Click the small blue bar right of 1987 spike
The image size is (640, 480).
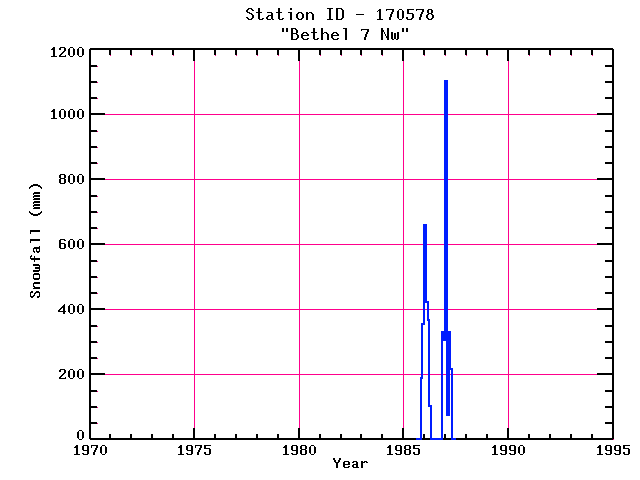451,404
